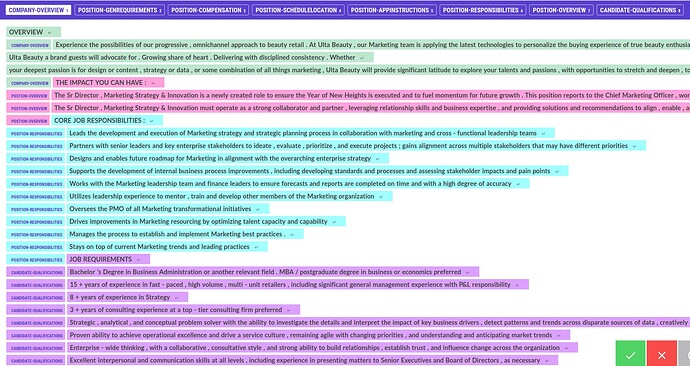The height and width of the screenshot is (366, 690).
Task: Choose the POSITION-GENREQUIREMENTS label
Action: tap(119, 10)
